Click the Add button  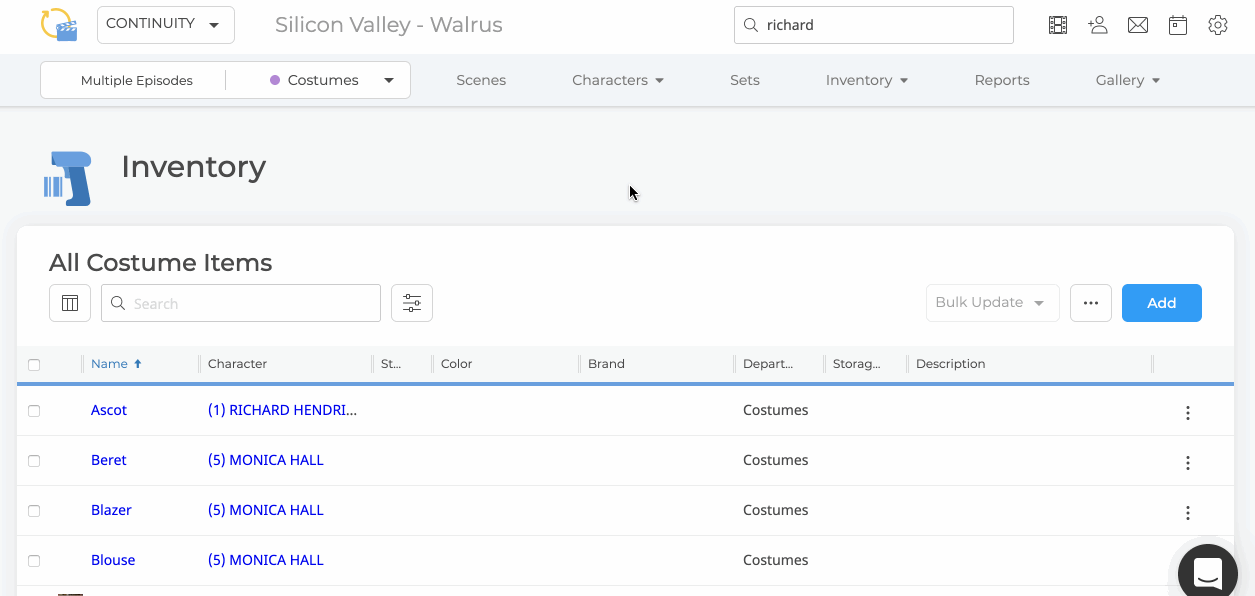point(1161,302)
